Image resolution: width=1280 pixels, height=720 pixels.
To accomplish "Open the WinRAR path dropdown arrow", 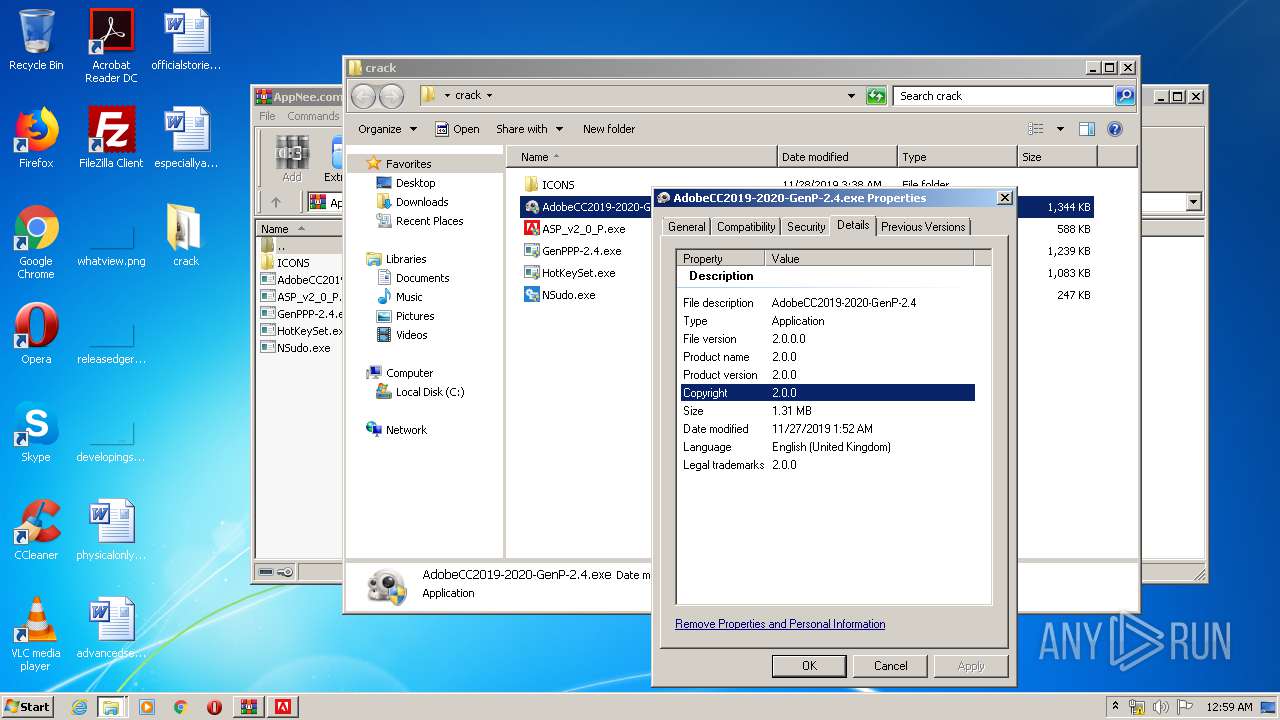I will point(1193,202).
